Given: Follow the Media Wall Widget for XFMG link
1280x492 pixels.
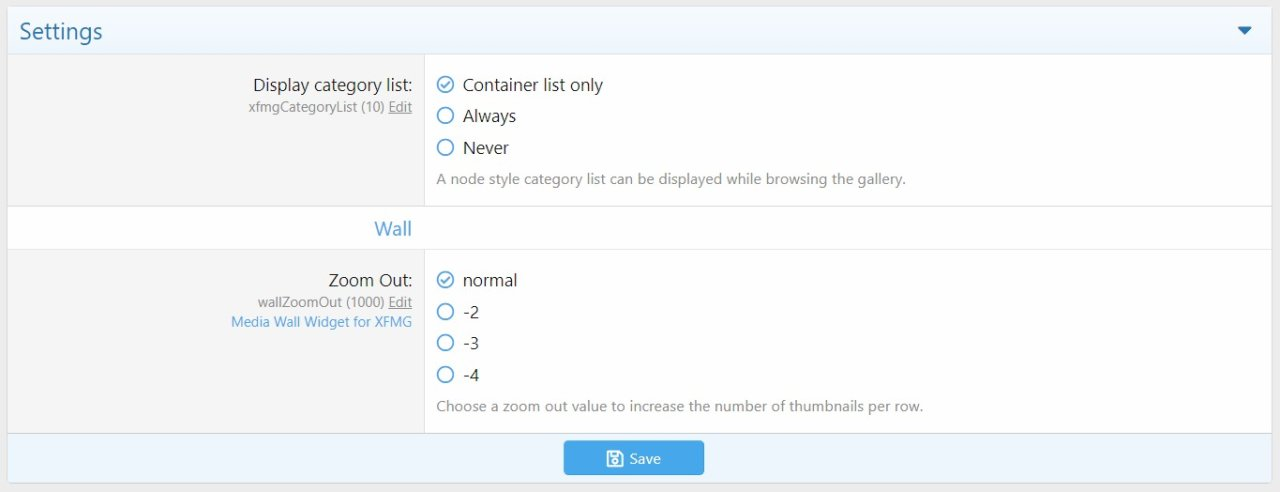Looking at the screenshot, I should 321,322.
